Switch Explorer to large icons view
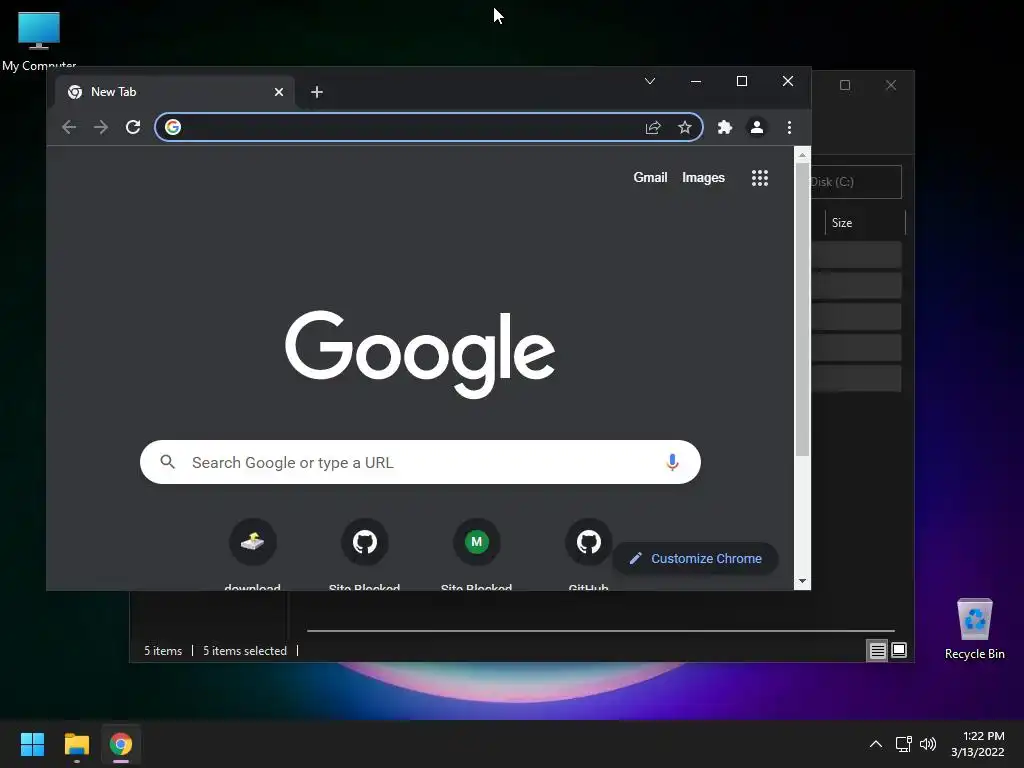 [899, 650]
